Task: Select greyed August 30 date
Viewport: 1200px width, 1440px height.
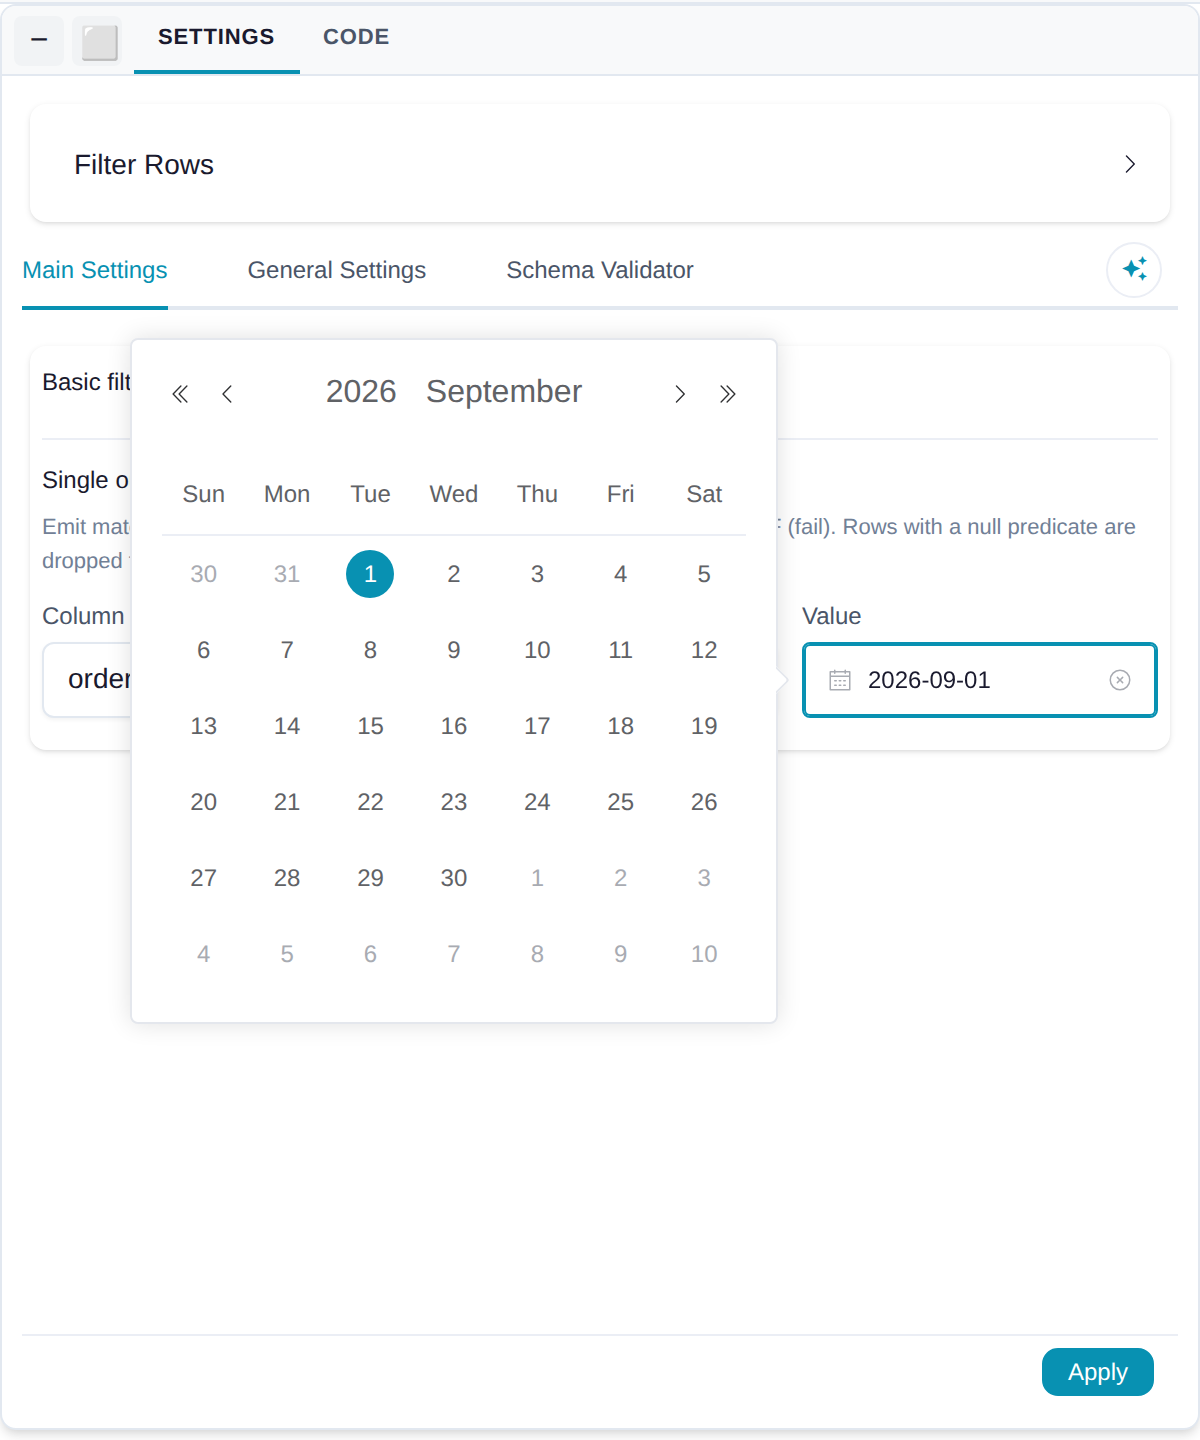Action: coord(204,574)
